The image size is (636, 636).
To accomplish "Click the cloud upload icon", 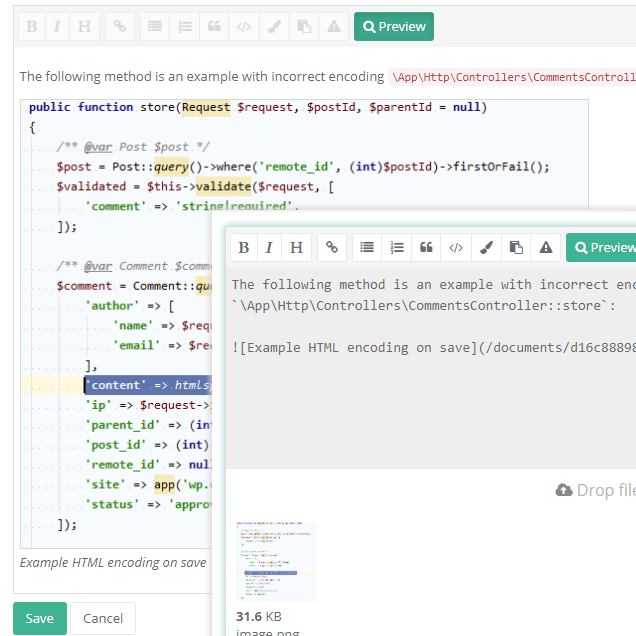I will point(564,490).
